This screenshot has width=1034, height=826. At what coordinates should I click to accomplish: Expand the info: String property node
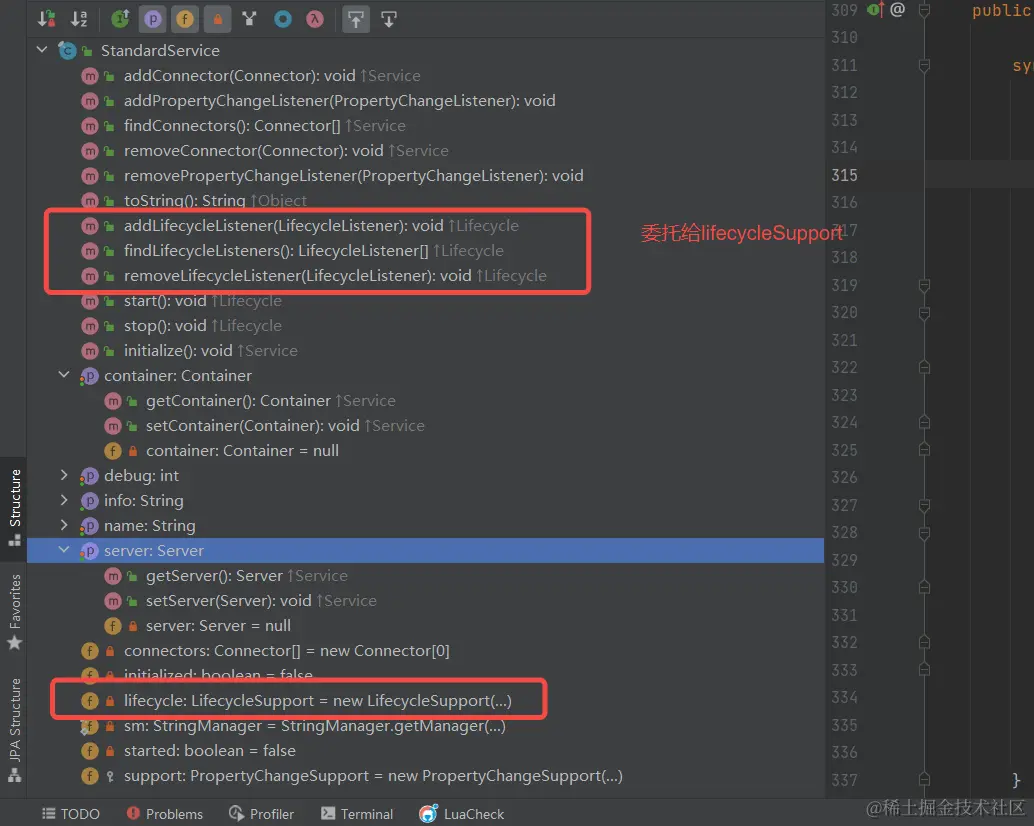[x=64, y=500]
